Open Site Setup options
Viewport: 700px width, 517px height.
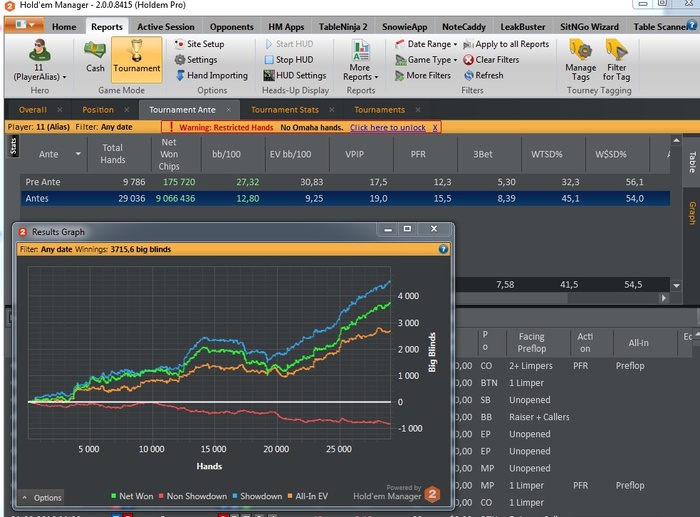point(200,44)
